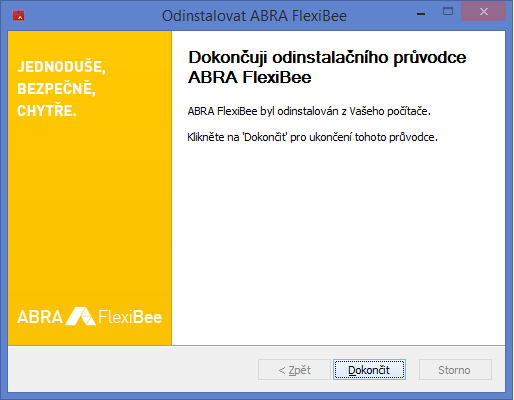Click the slogan word 'JEDNODUŠE,'
514x400 pixels.
click(x=62, y=67)
